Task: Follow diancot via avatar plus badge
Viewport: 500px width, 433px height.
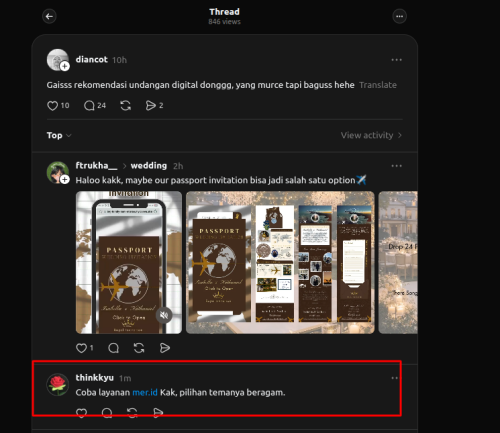Action: click(x=65, y=66)
